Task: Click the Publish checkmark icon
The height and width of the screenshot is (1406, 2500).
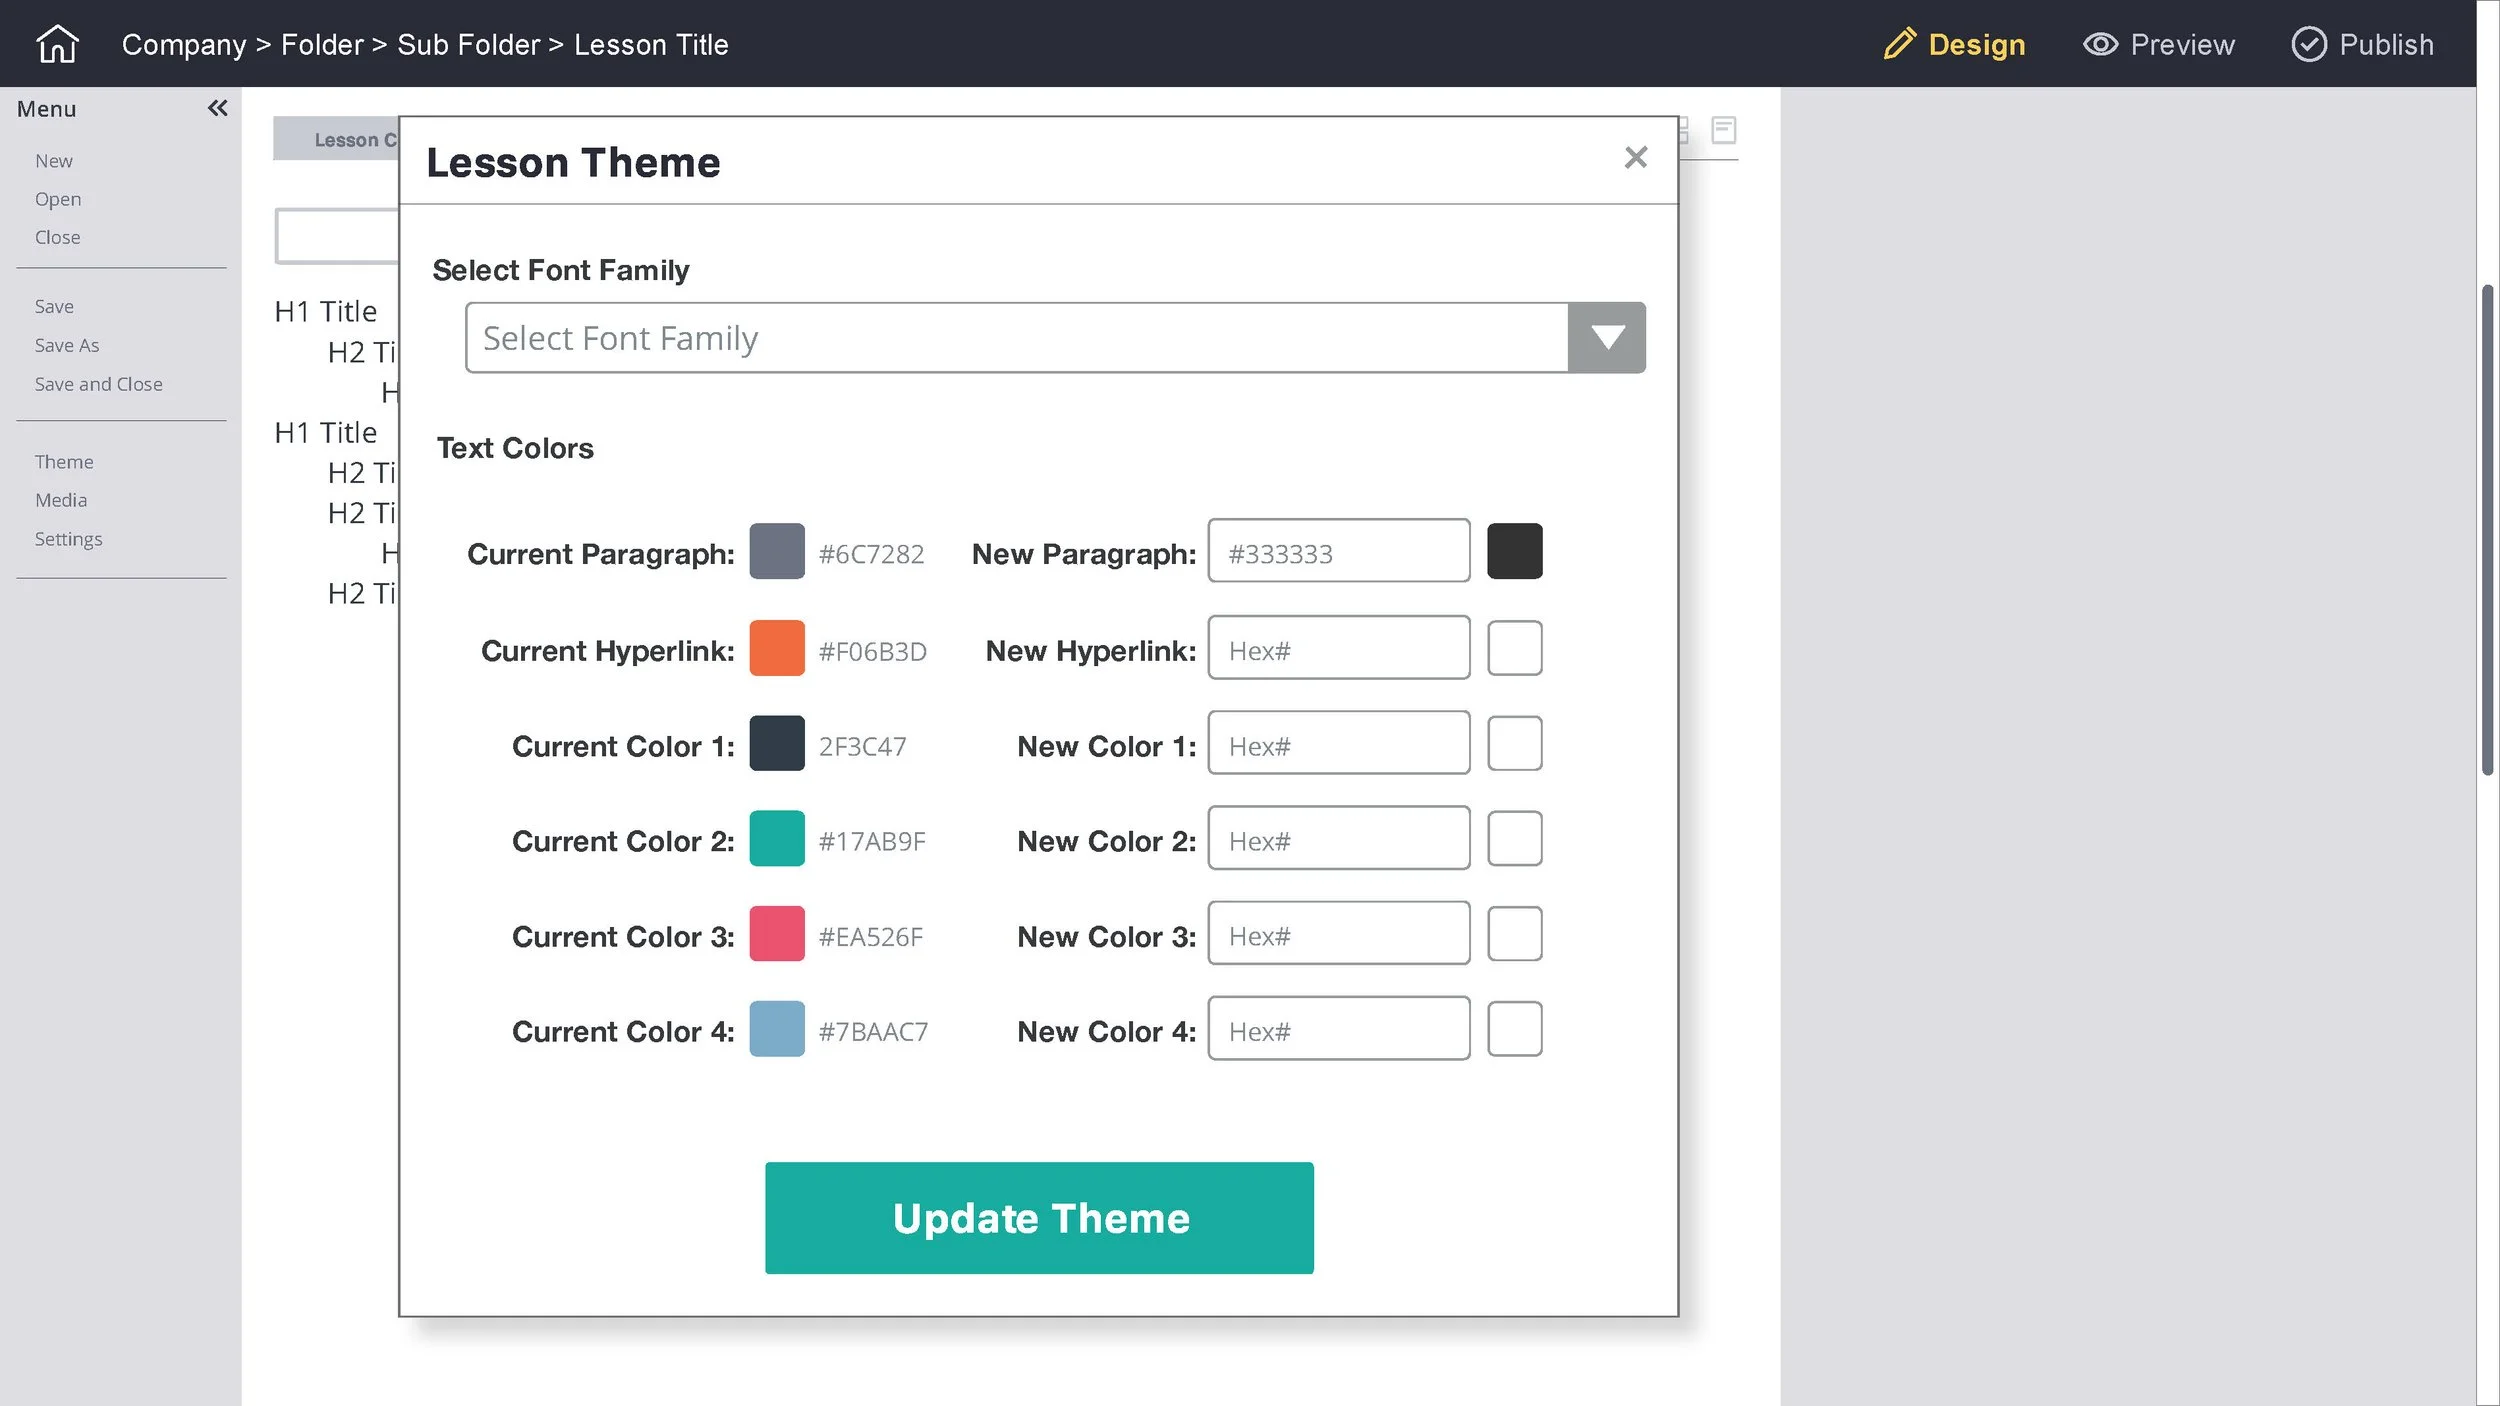Action: pos(2308,44)
